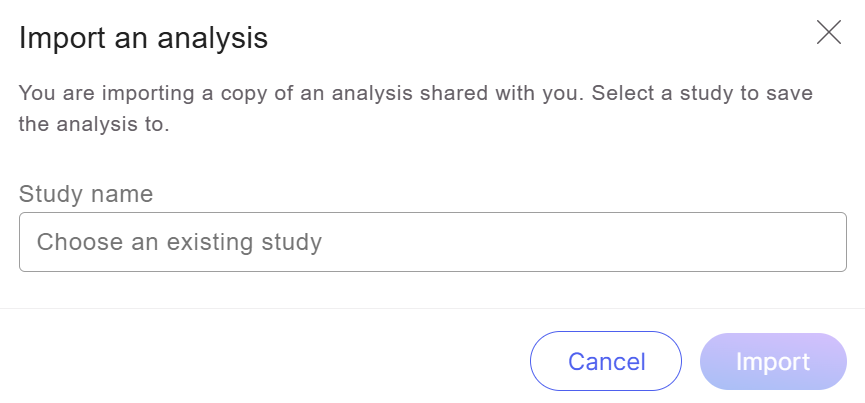Click the text about selecting a study

pyautogui.click(x=415, y=109)
